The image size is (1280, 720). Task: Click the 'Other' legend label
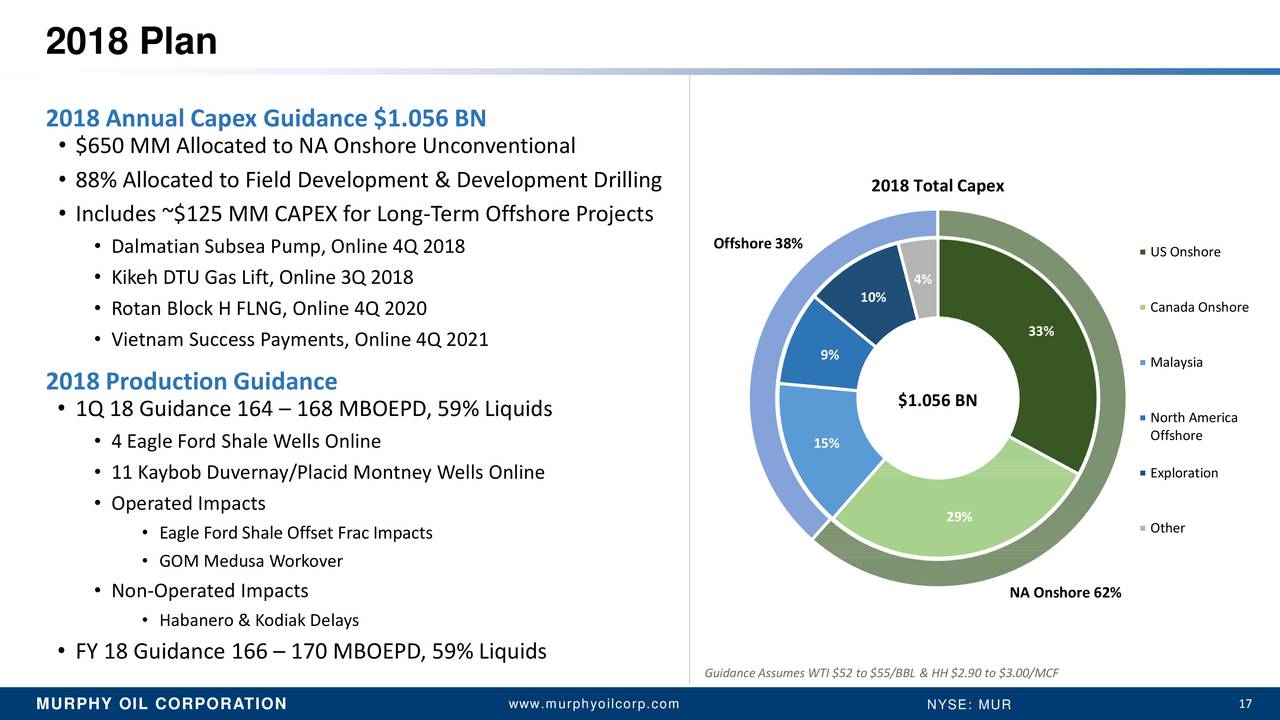1167,528
